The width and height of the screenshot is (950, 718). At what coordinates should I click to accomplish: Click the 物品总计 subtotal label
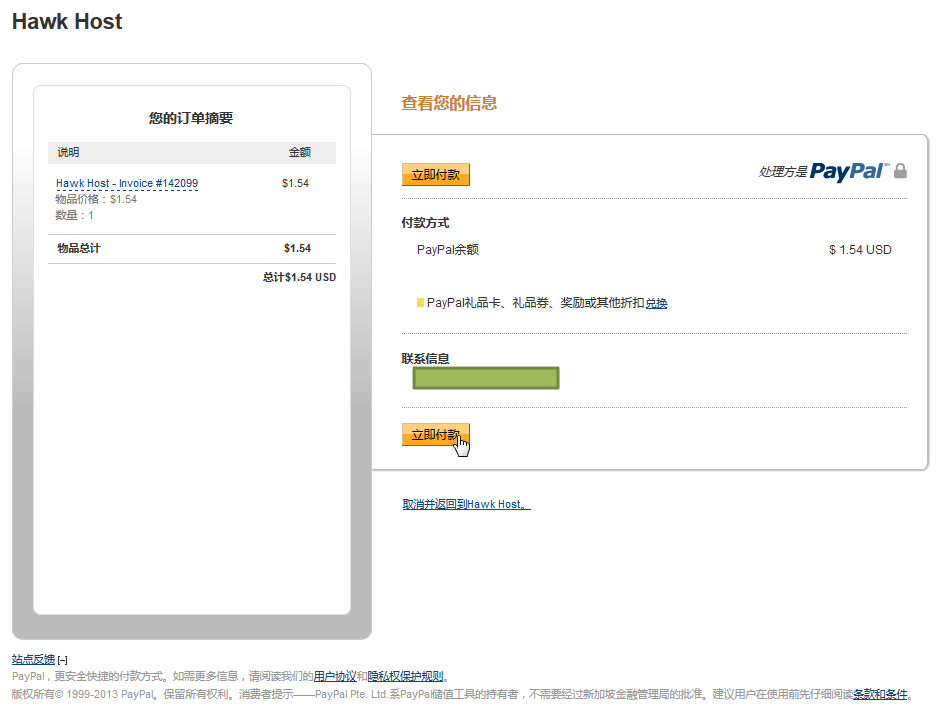pos(79,248)
